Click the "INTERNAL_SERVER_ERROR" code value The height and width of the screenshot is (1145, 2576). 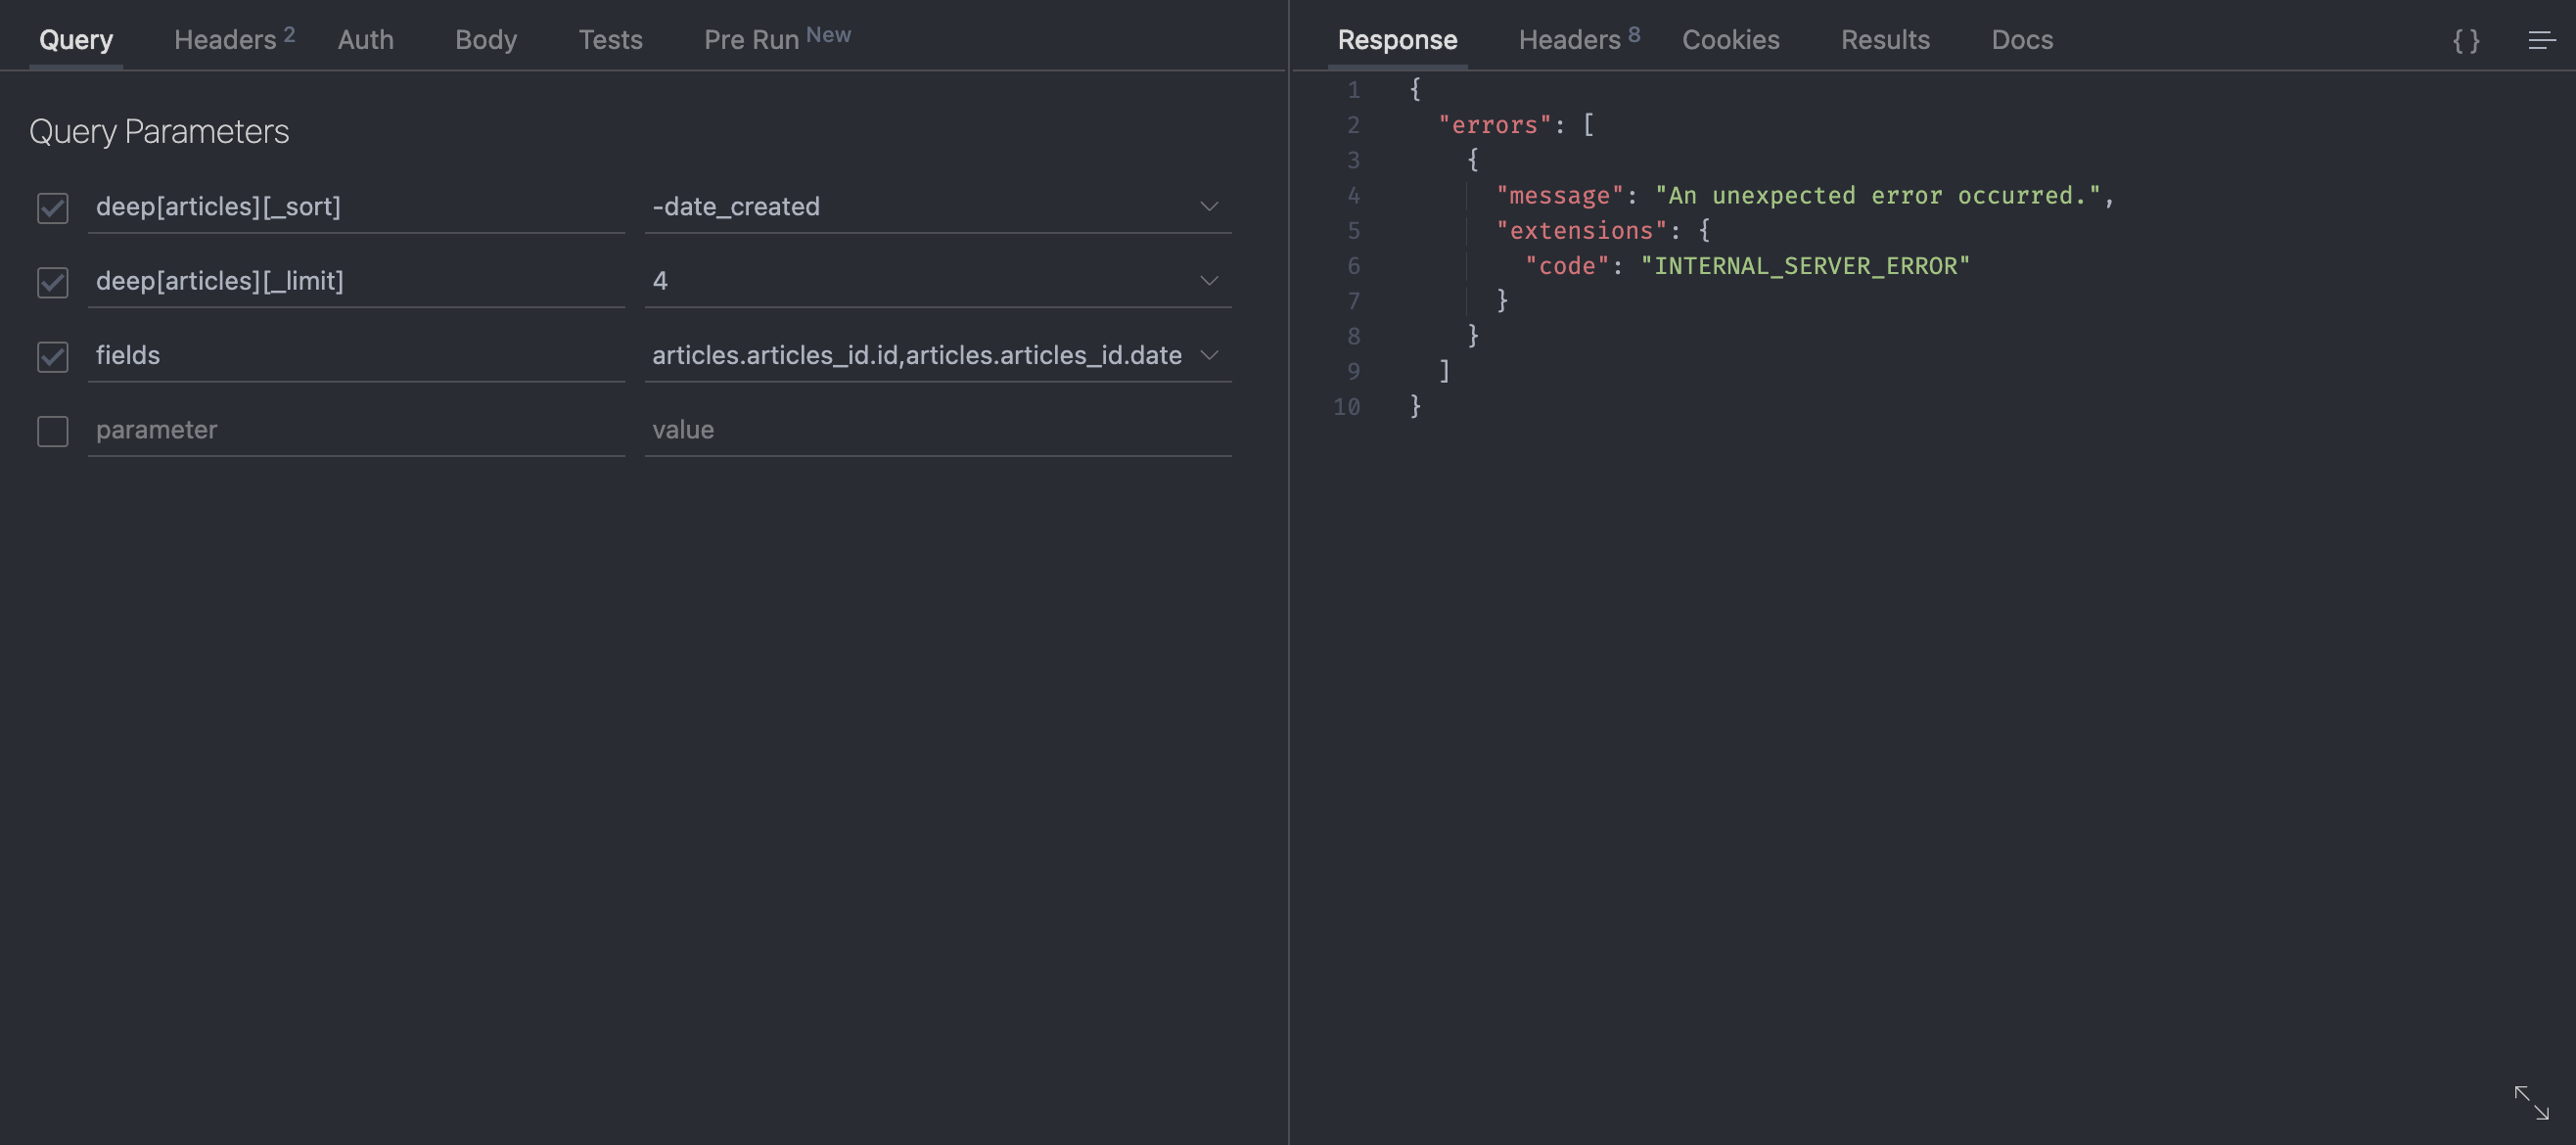(x=1805, y=266)
